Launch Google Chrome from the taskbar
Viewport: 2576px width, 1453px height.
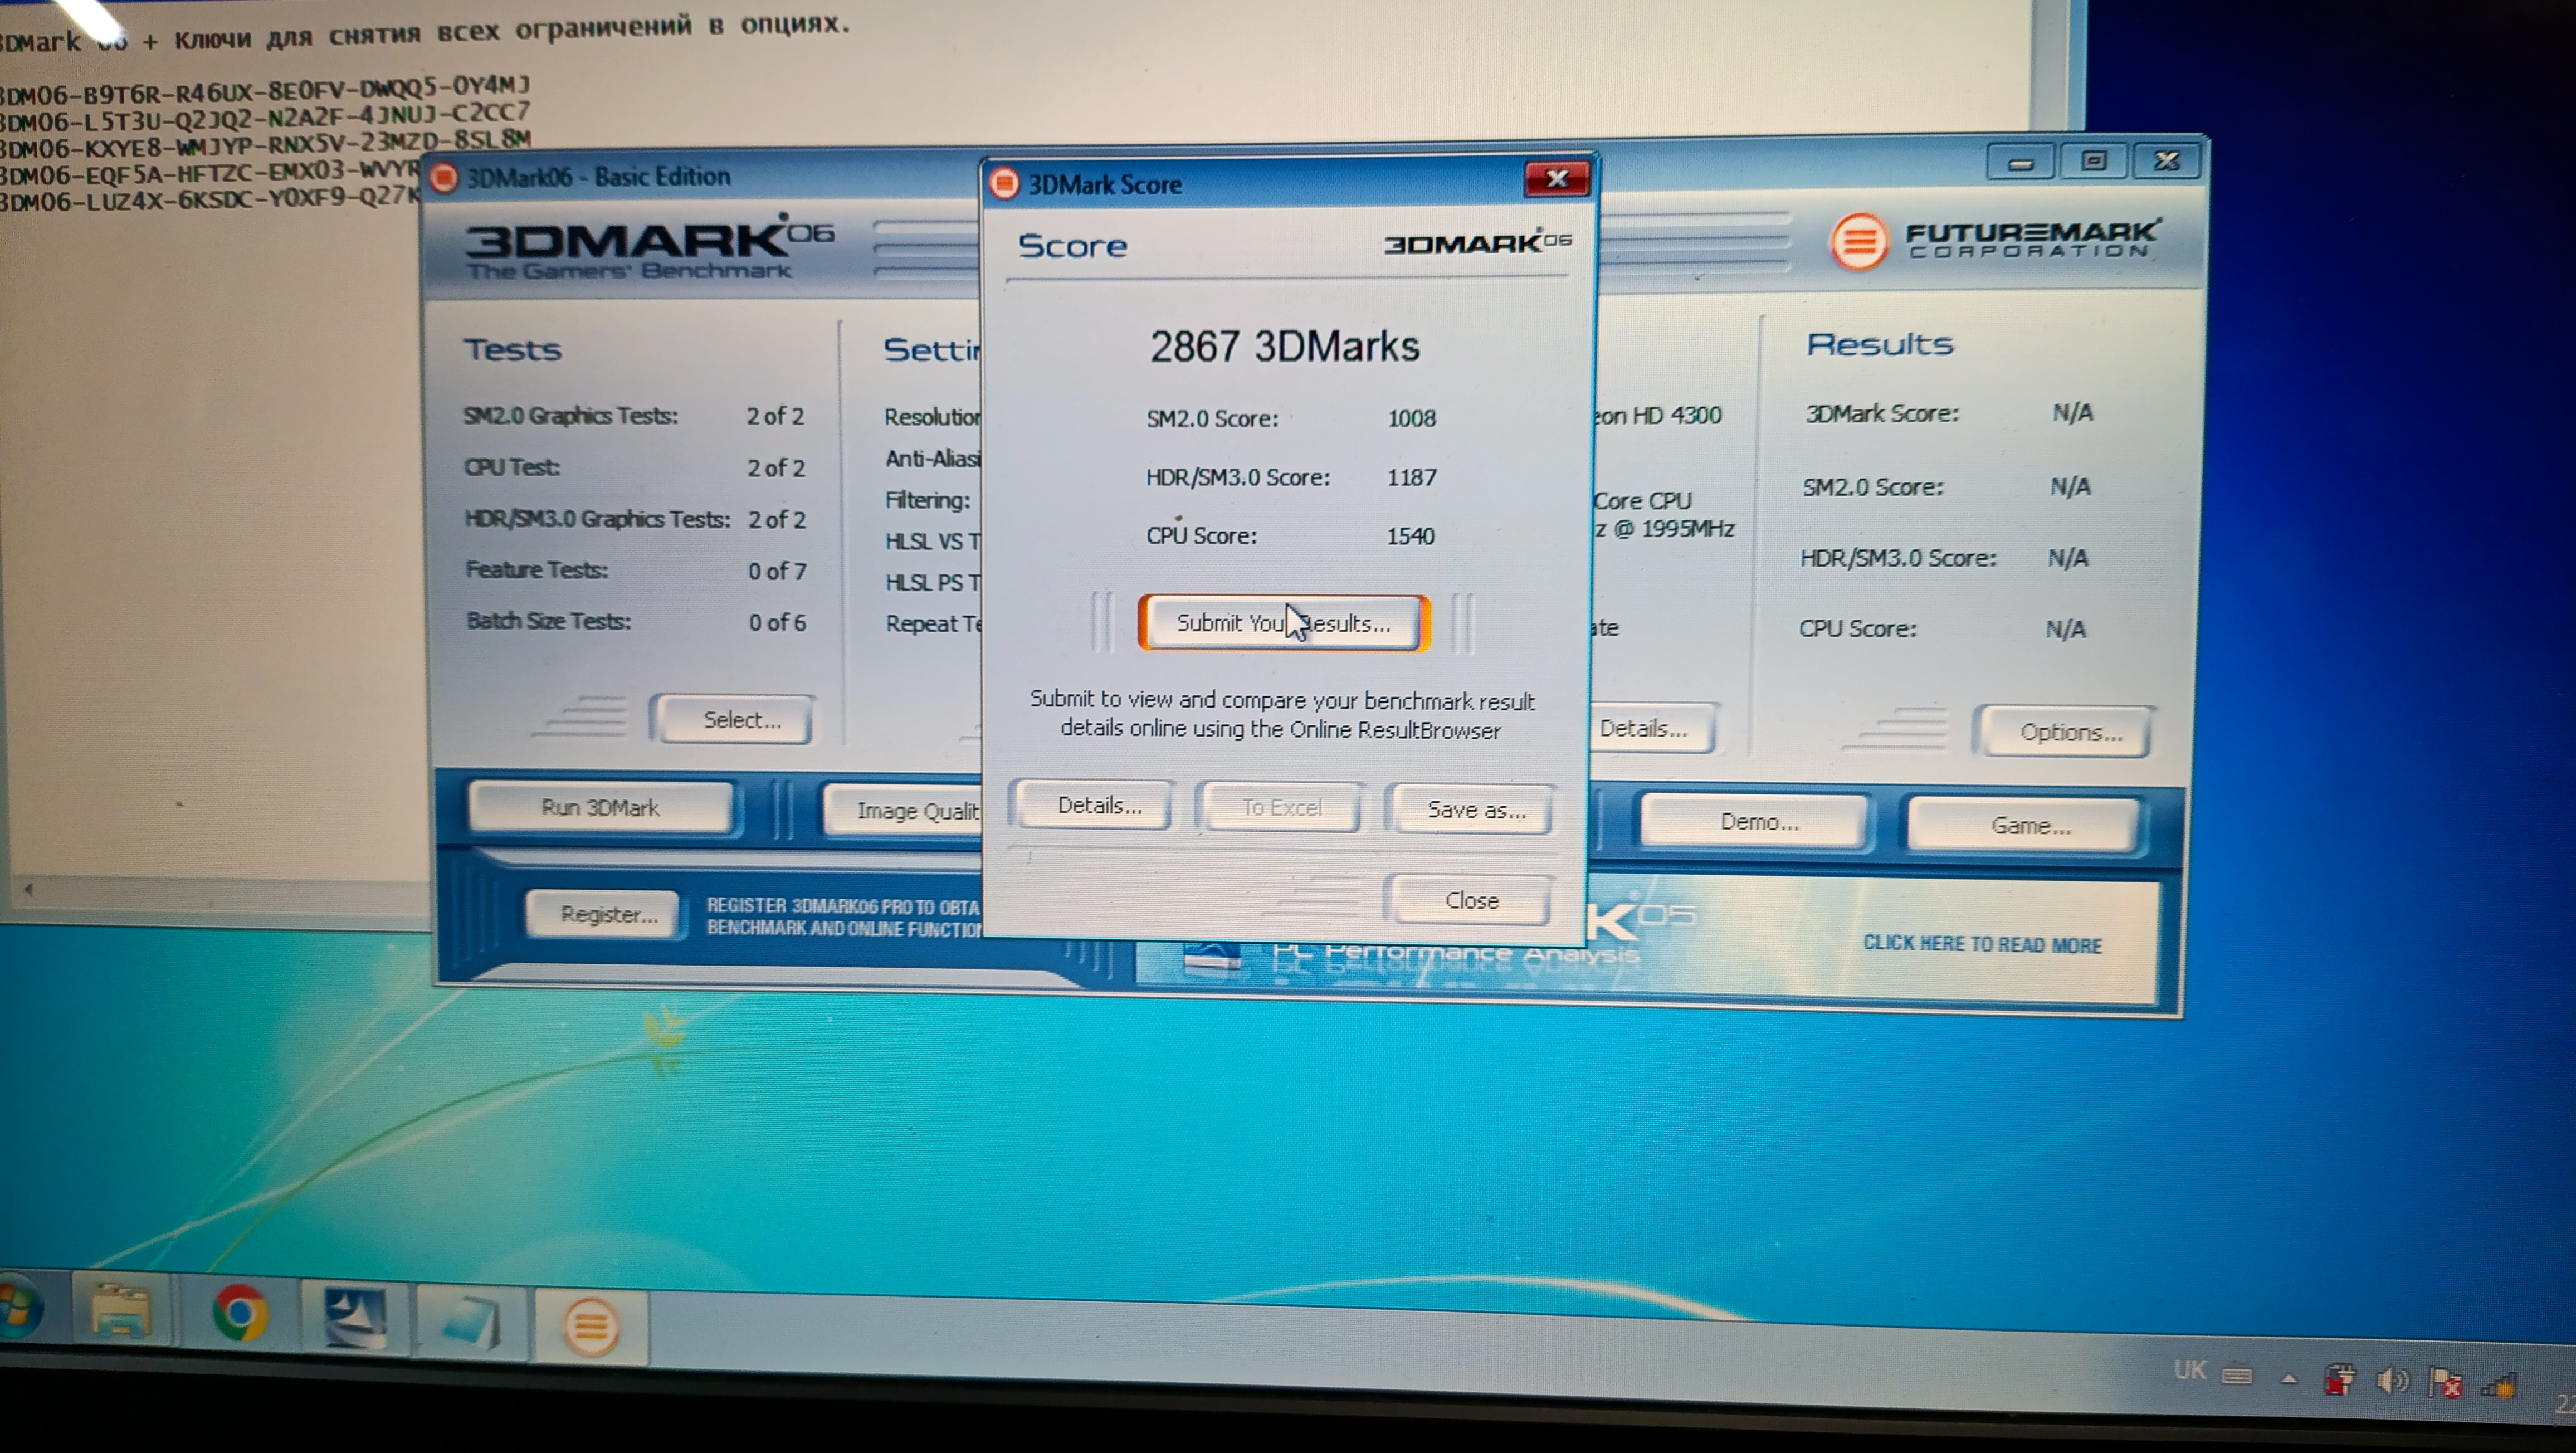coord(240,1313)
